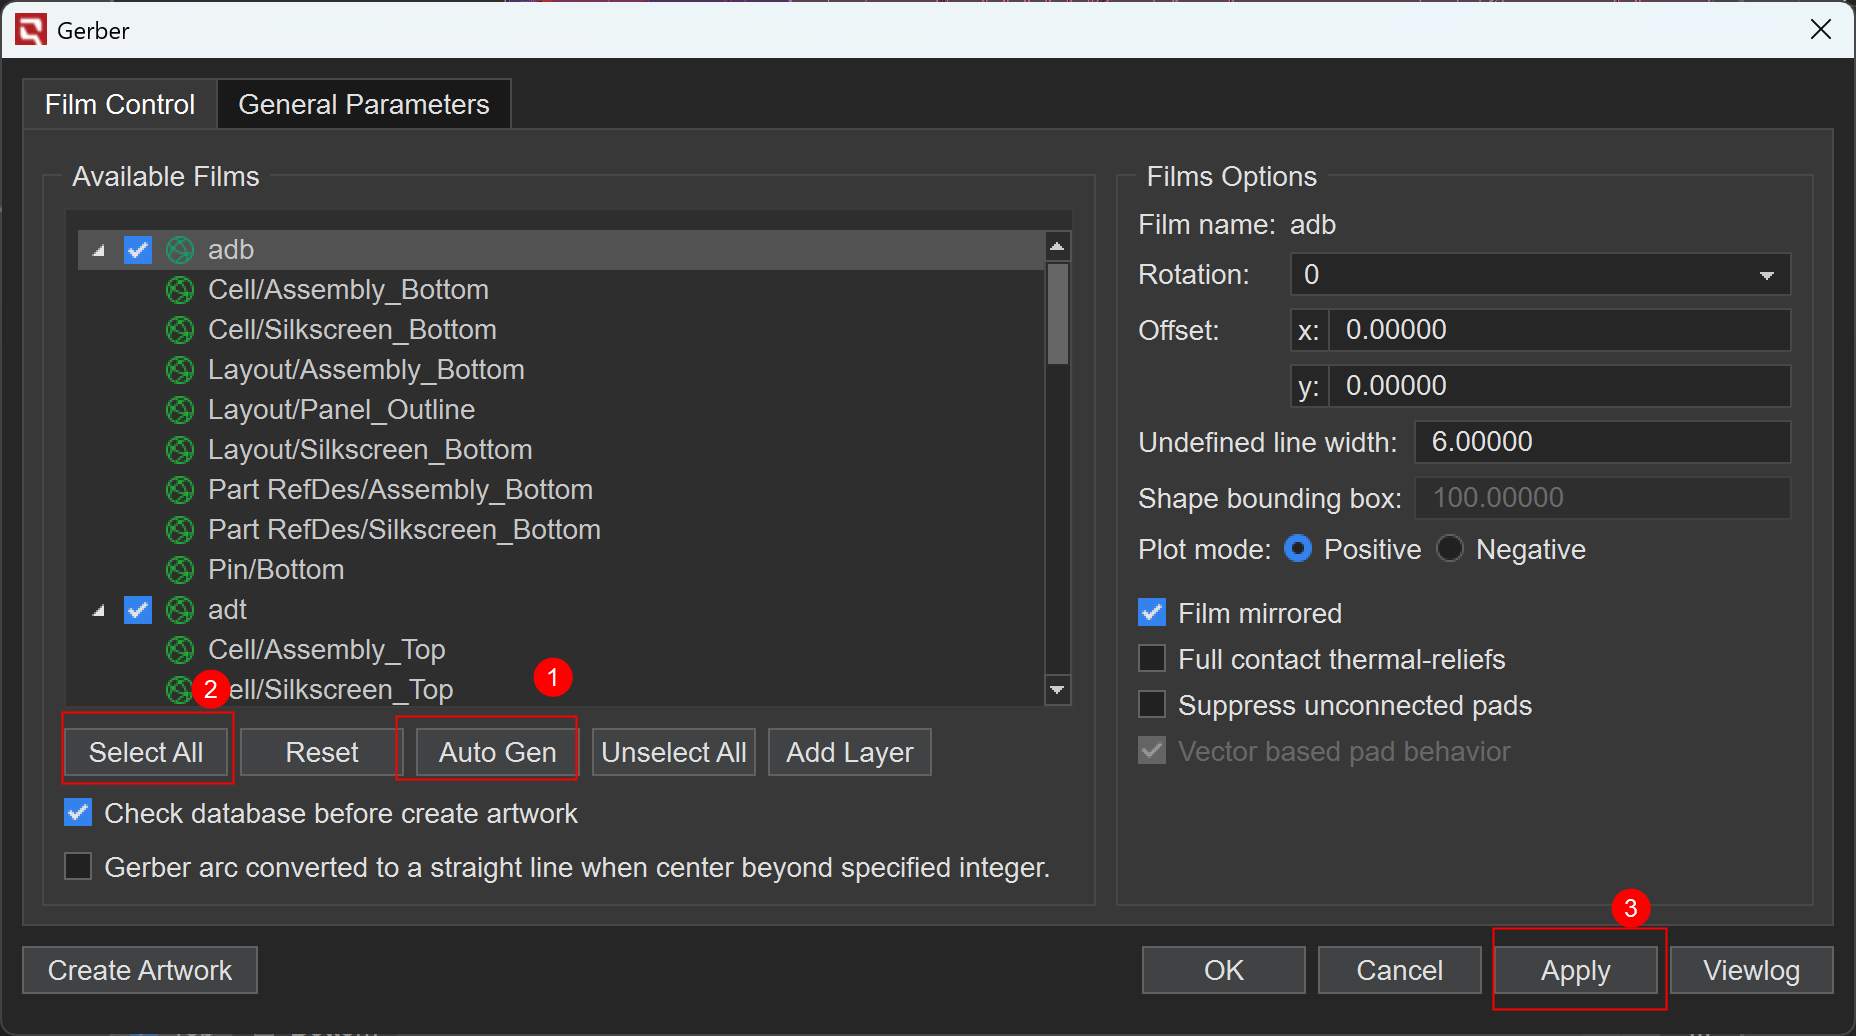
Task: Open the Film Control tab
Action: tap(120, 105)
